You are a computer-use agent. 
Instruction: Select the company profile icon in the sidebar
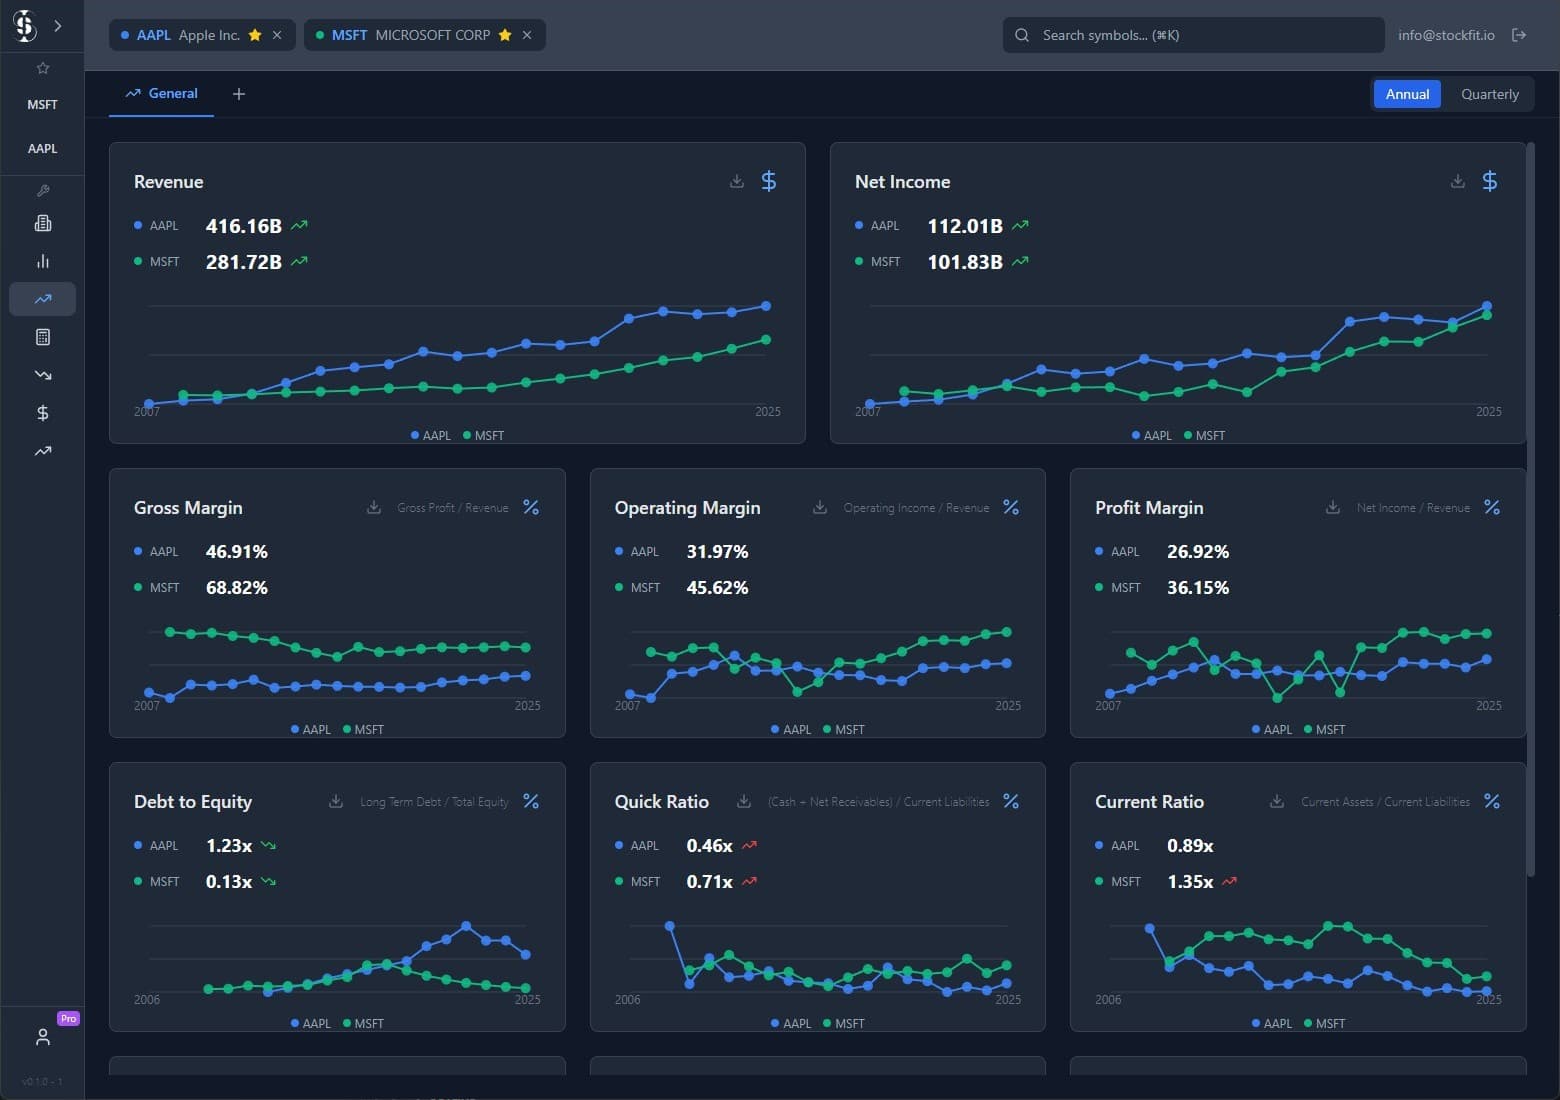point(42,222)
